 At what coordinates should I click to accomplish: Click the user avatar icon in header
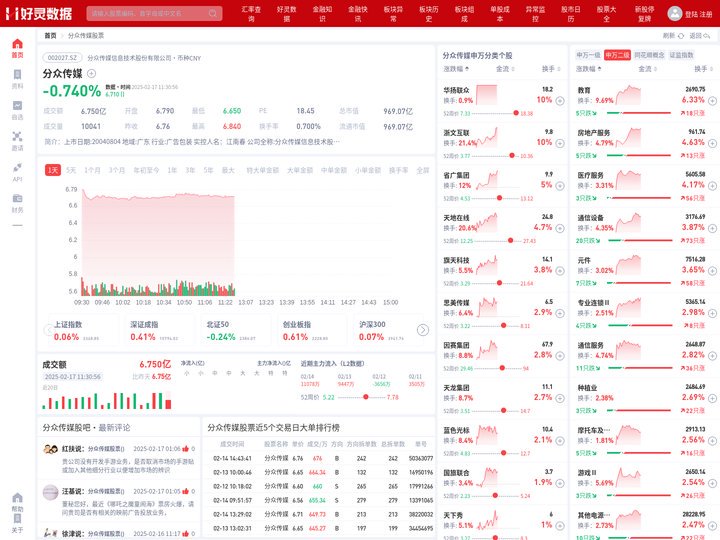click(675, 13)
